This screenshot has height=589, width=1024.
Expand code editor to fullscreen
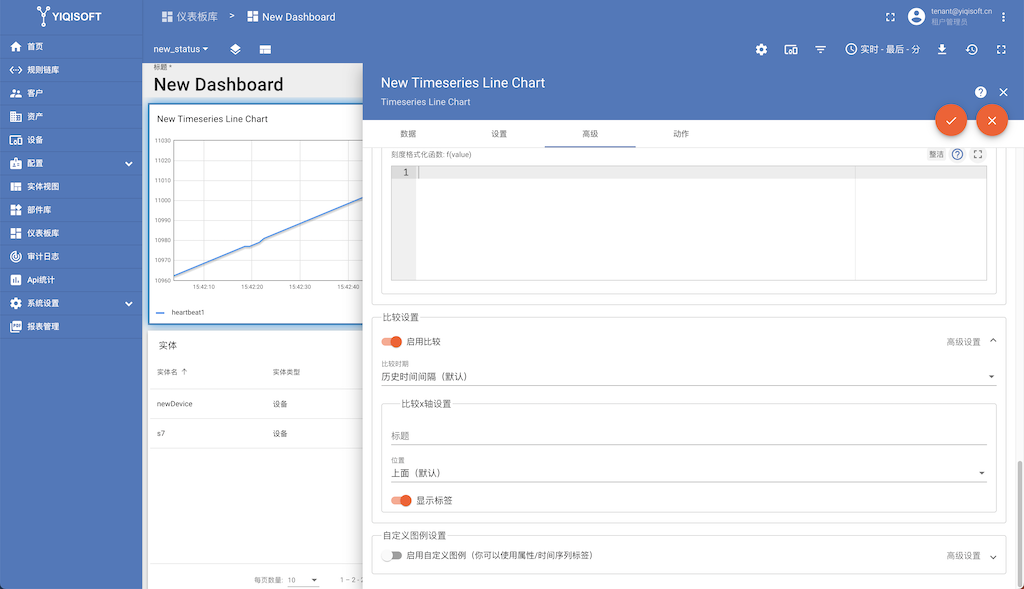point(978,155)
